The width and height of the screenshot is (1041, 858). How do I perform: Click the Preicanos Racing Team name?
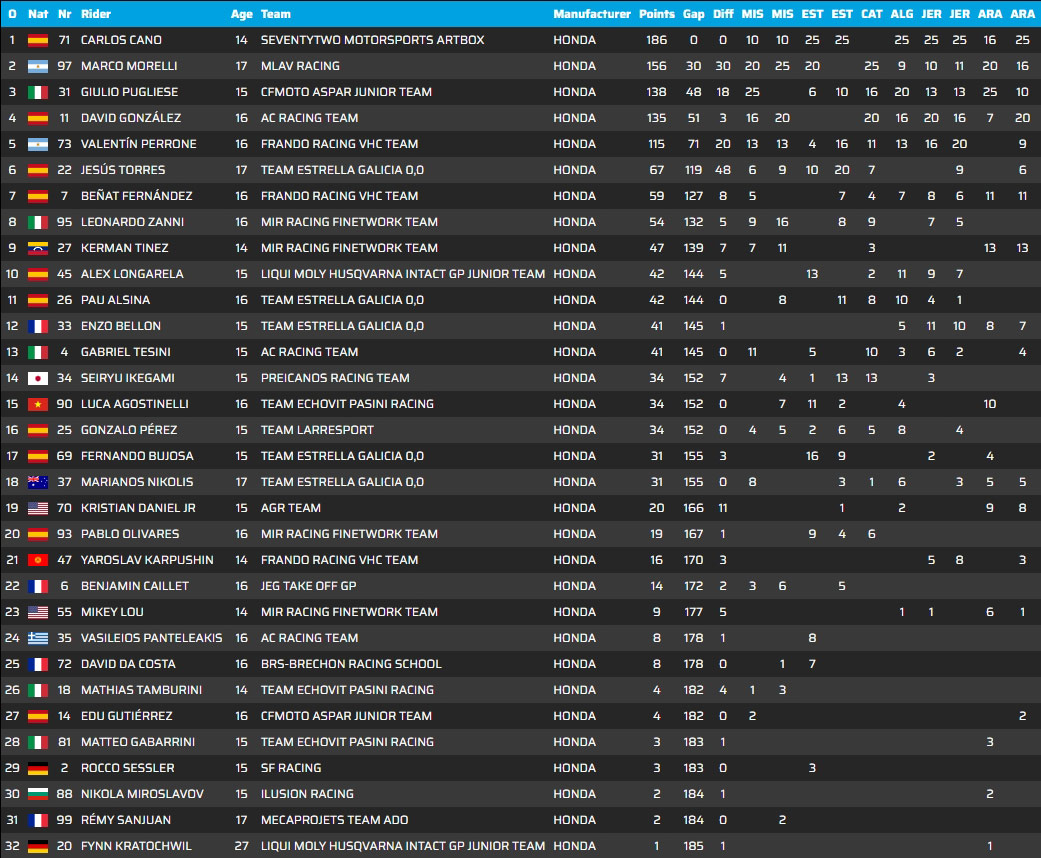[x=335, y=378]
